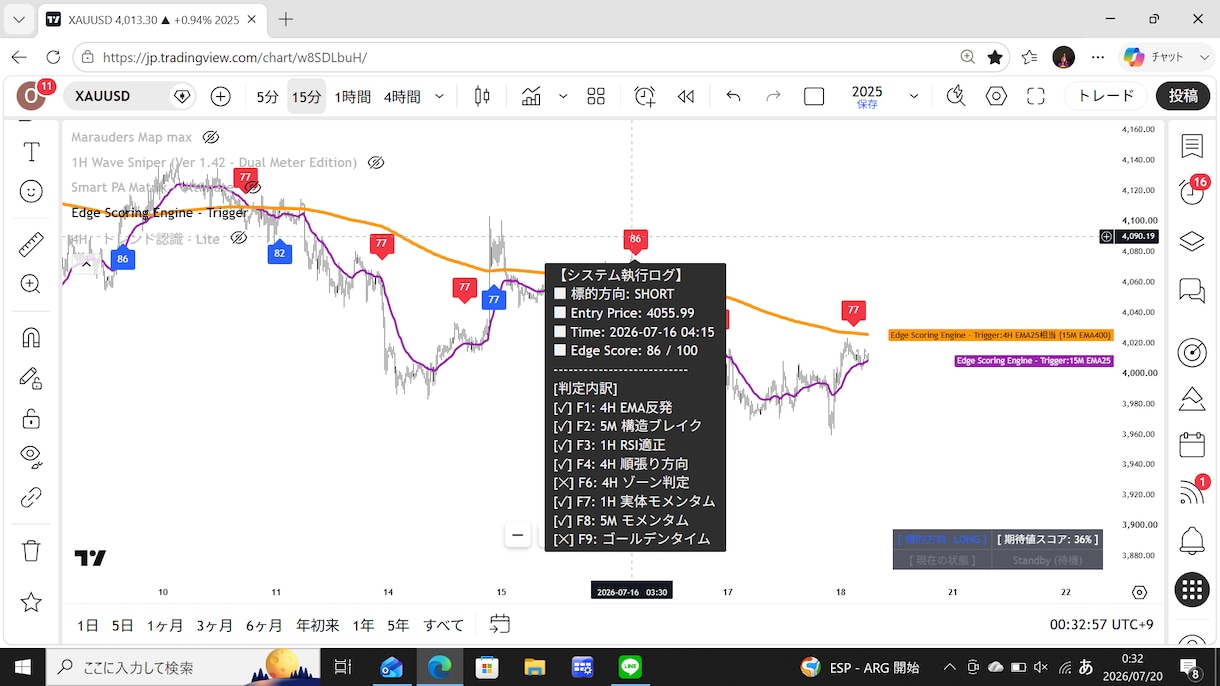This screenshot has width=1220, height=686.
Task: Switch to 4時間 timeframe
Action: click(x=402, y=97)
